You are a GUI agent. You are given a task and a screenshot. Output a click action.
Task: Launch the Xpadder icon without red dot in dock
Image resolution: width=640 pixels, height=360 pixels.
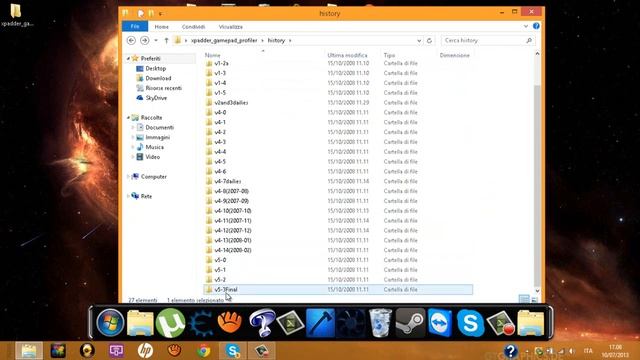(x=290, y=322)
